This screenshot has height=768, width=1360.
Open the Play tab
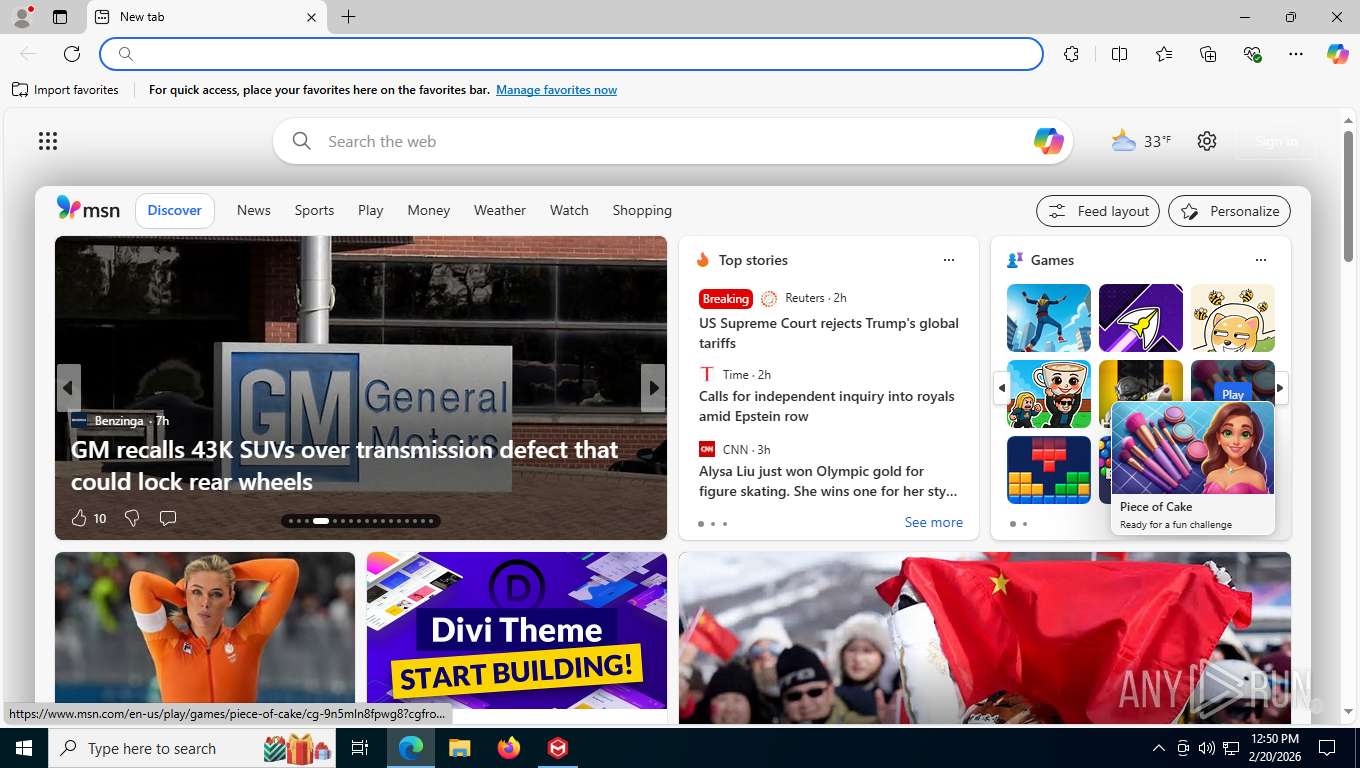pos(371,210)
